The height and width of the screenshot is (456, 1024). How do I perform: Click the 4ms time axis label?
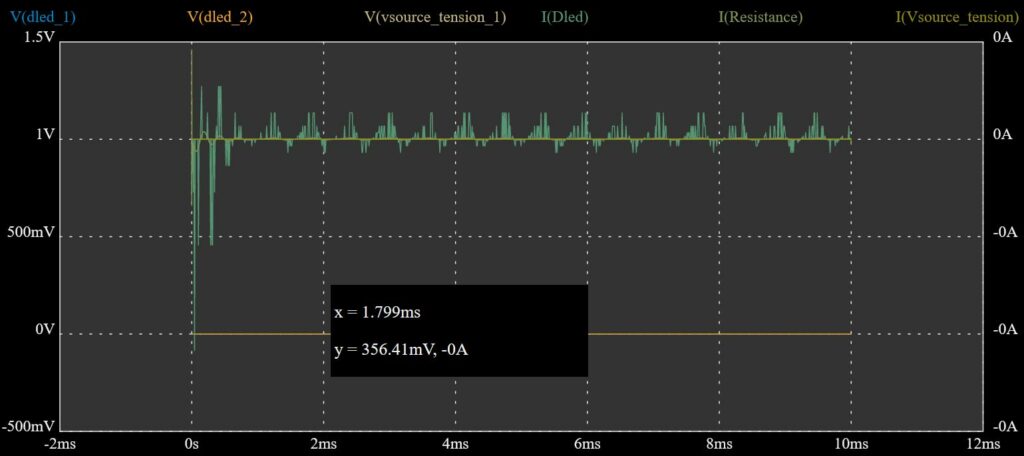455,444
